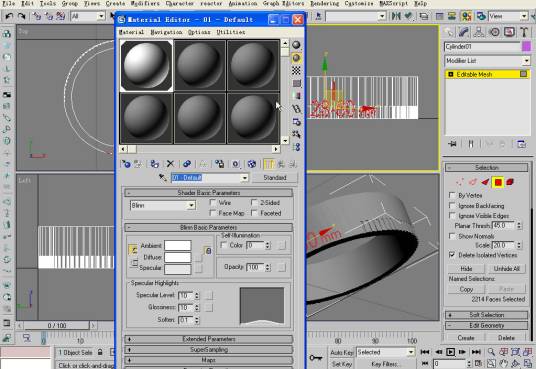536x369 pixels.
Task: Toggle the By Vertex checkbox
Action: pos(452,195)
